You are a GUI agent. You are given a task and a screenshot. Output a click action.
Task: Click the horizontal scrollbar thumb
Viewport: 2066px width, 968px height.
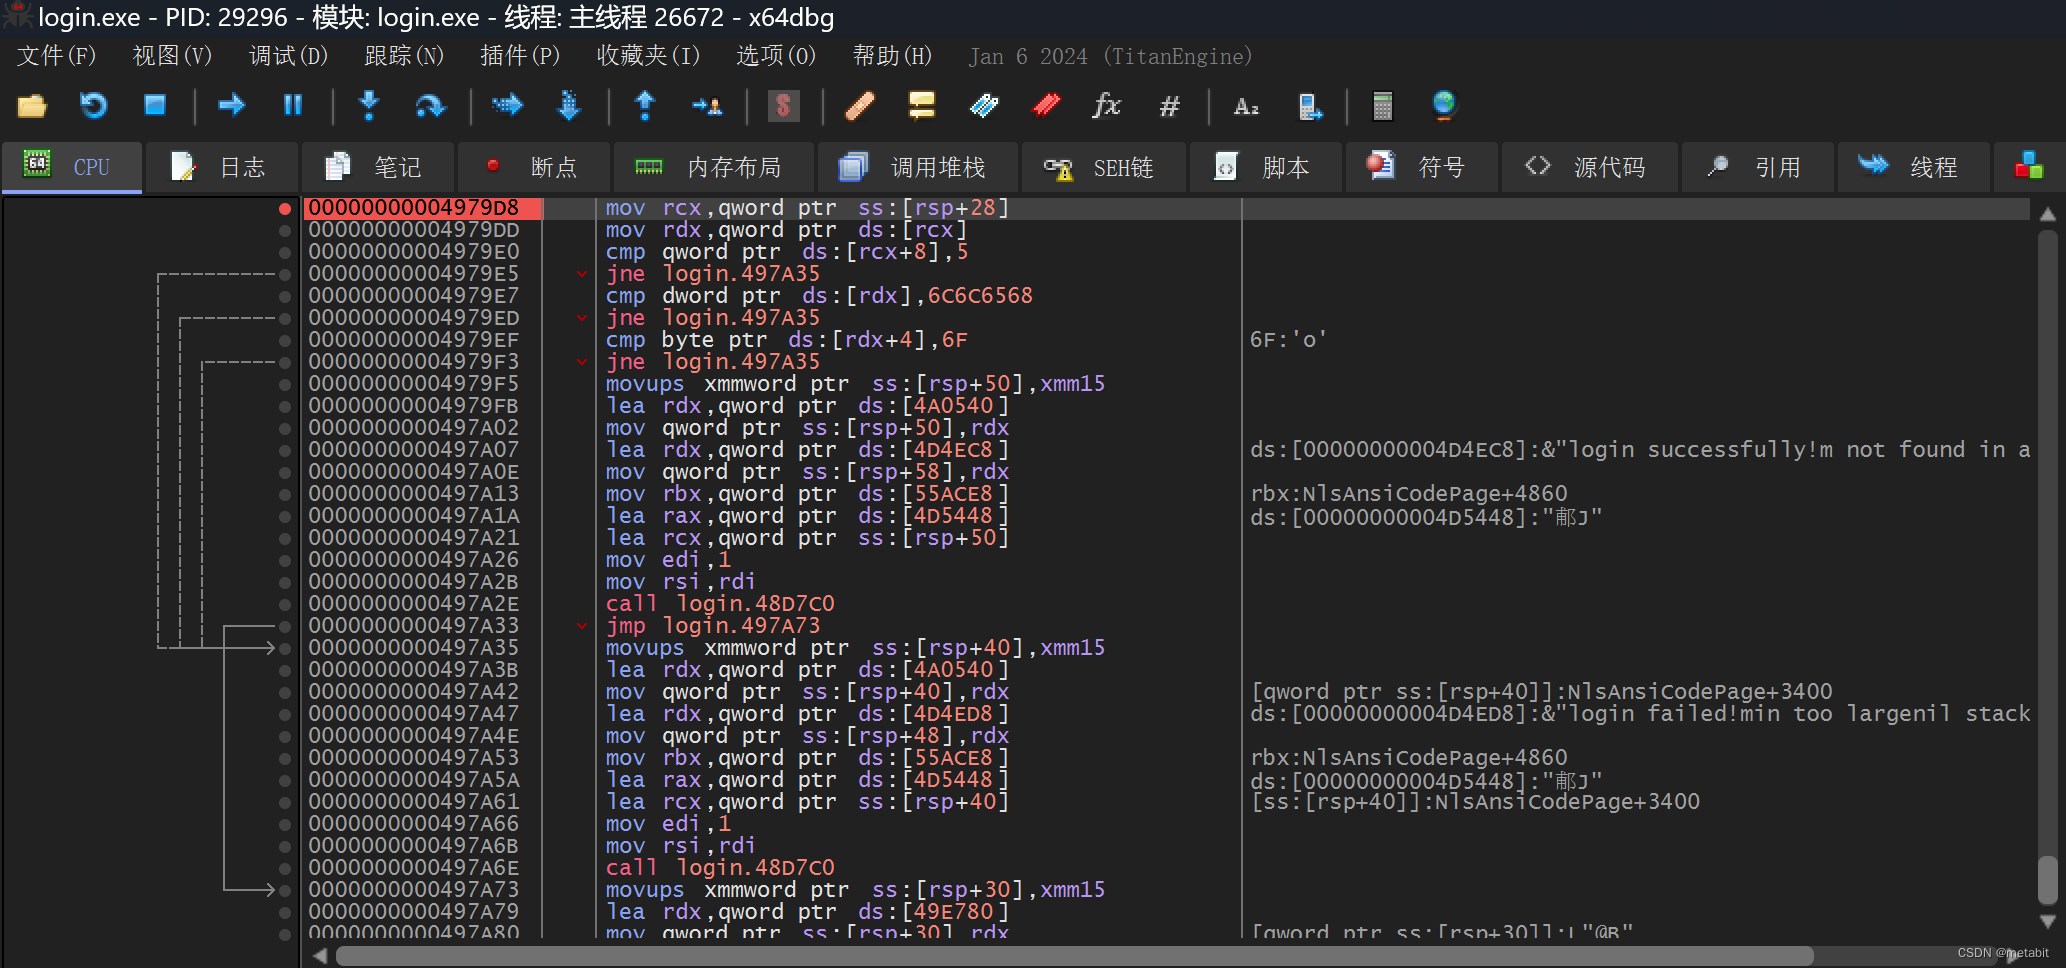point(1074,956)
